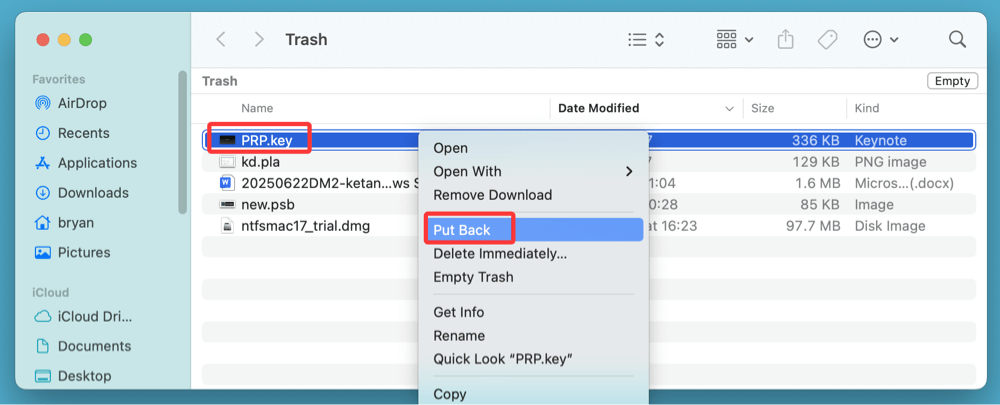The image size is (1000, 405).
Task: Click the sidebar scrollbar
Action: pos(183,142)
